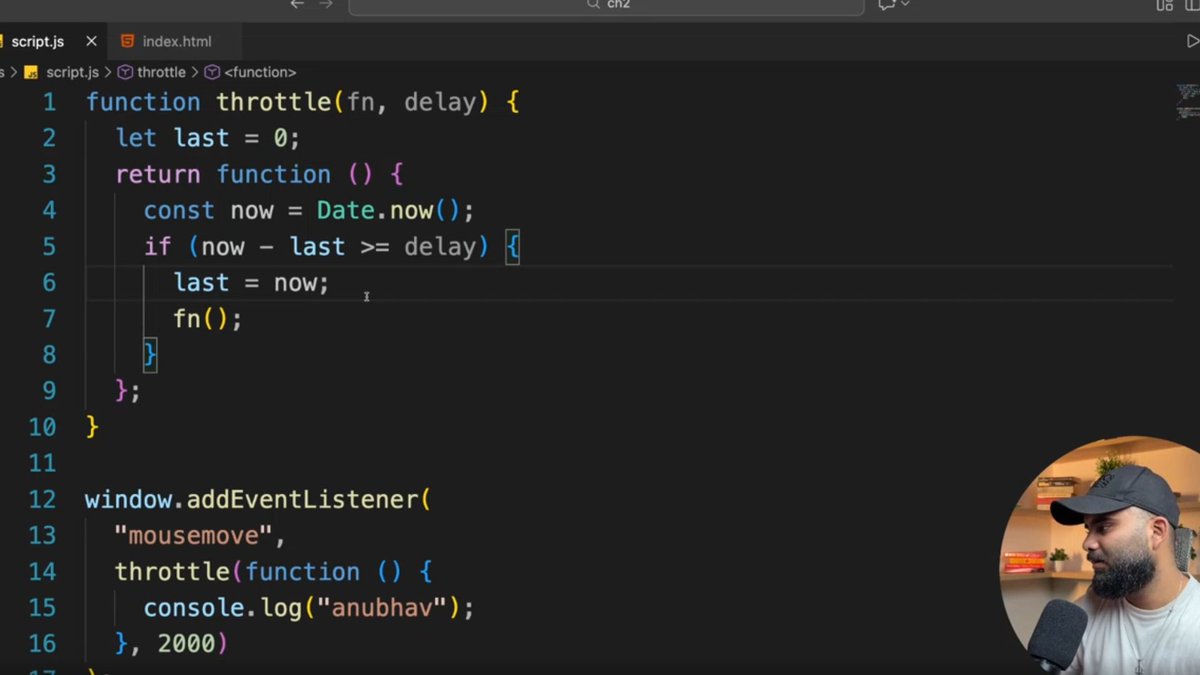Go back with the left navigation arrow
The width and height of the screenshot is (1200, 675).
pyautogui.click(x=297, y=4)
